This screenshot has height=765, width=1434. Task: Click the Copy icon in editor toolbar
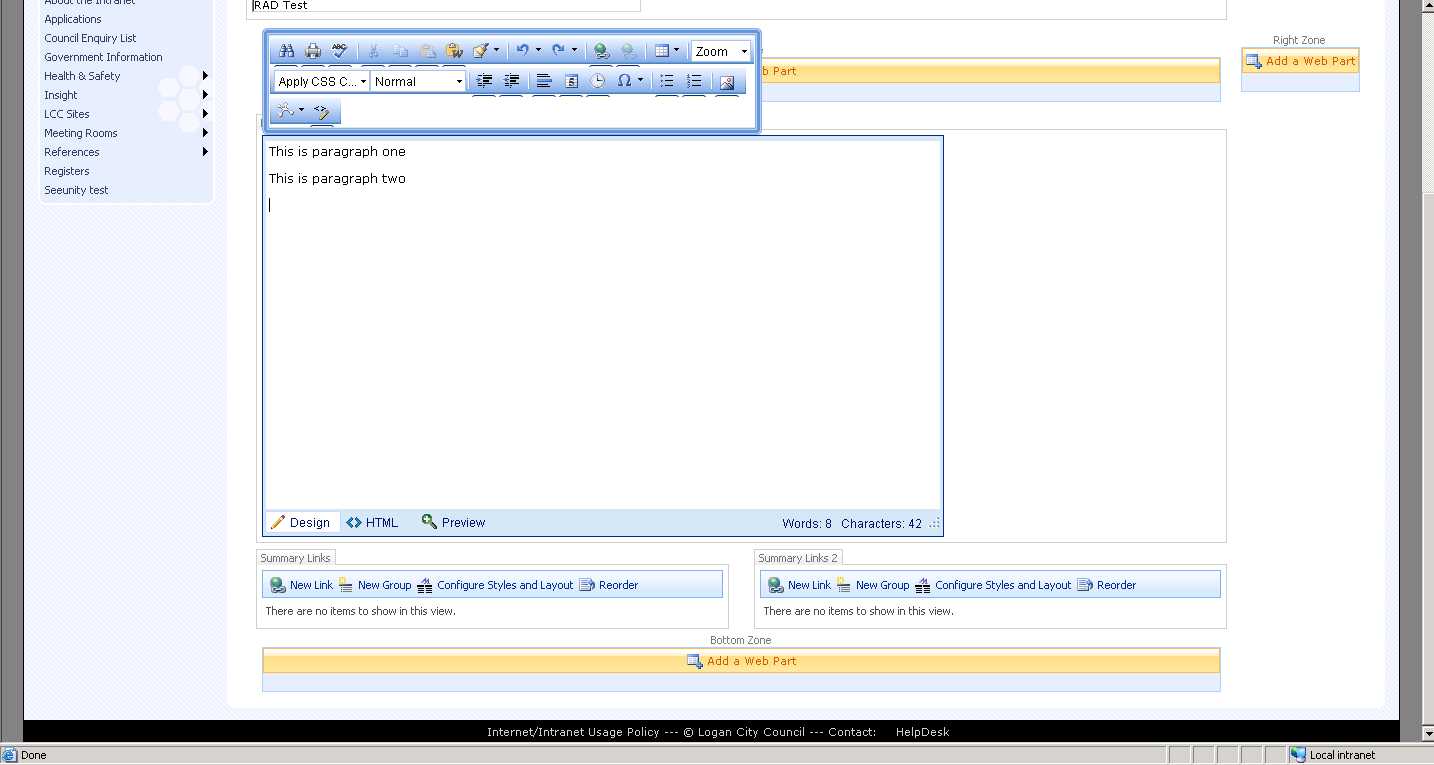coord(400,51)
